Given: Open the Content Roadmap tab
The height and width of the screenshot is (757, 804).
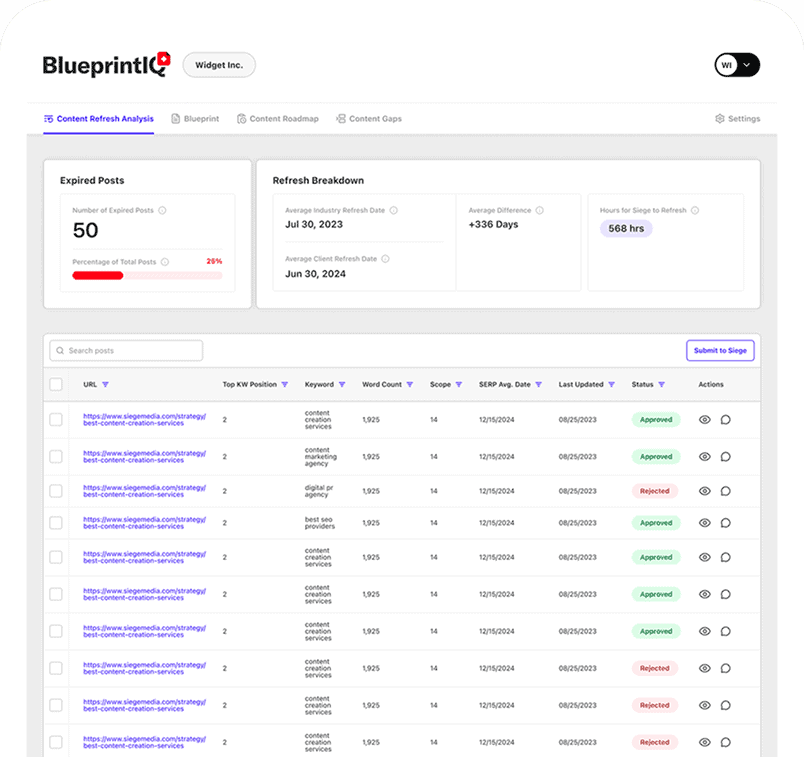Looking at the screenshot, I should click(277, 119).
